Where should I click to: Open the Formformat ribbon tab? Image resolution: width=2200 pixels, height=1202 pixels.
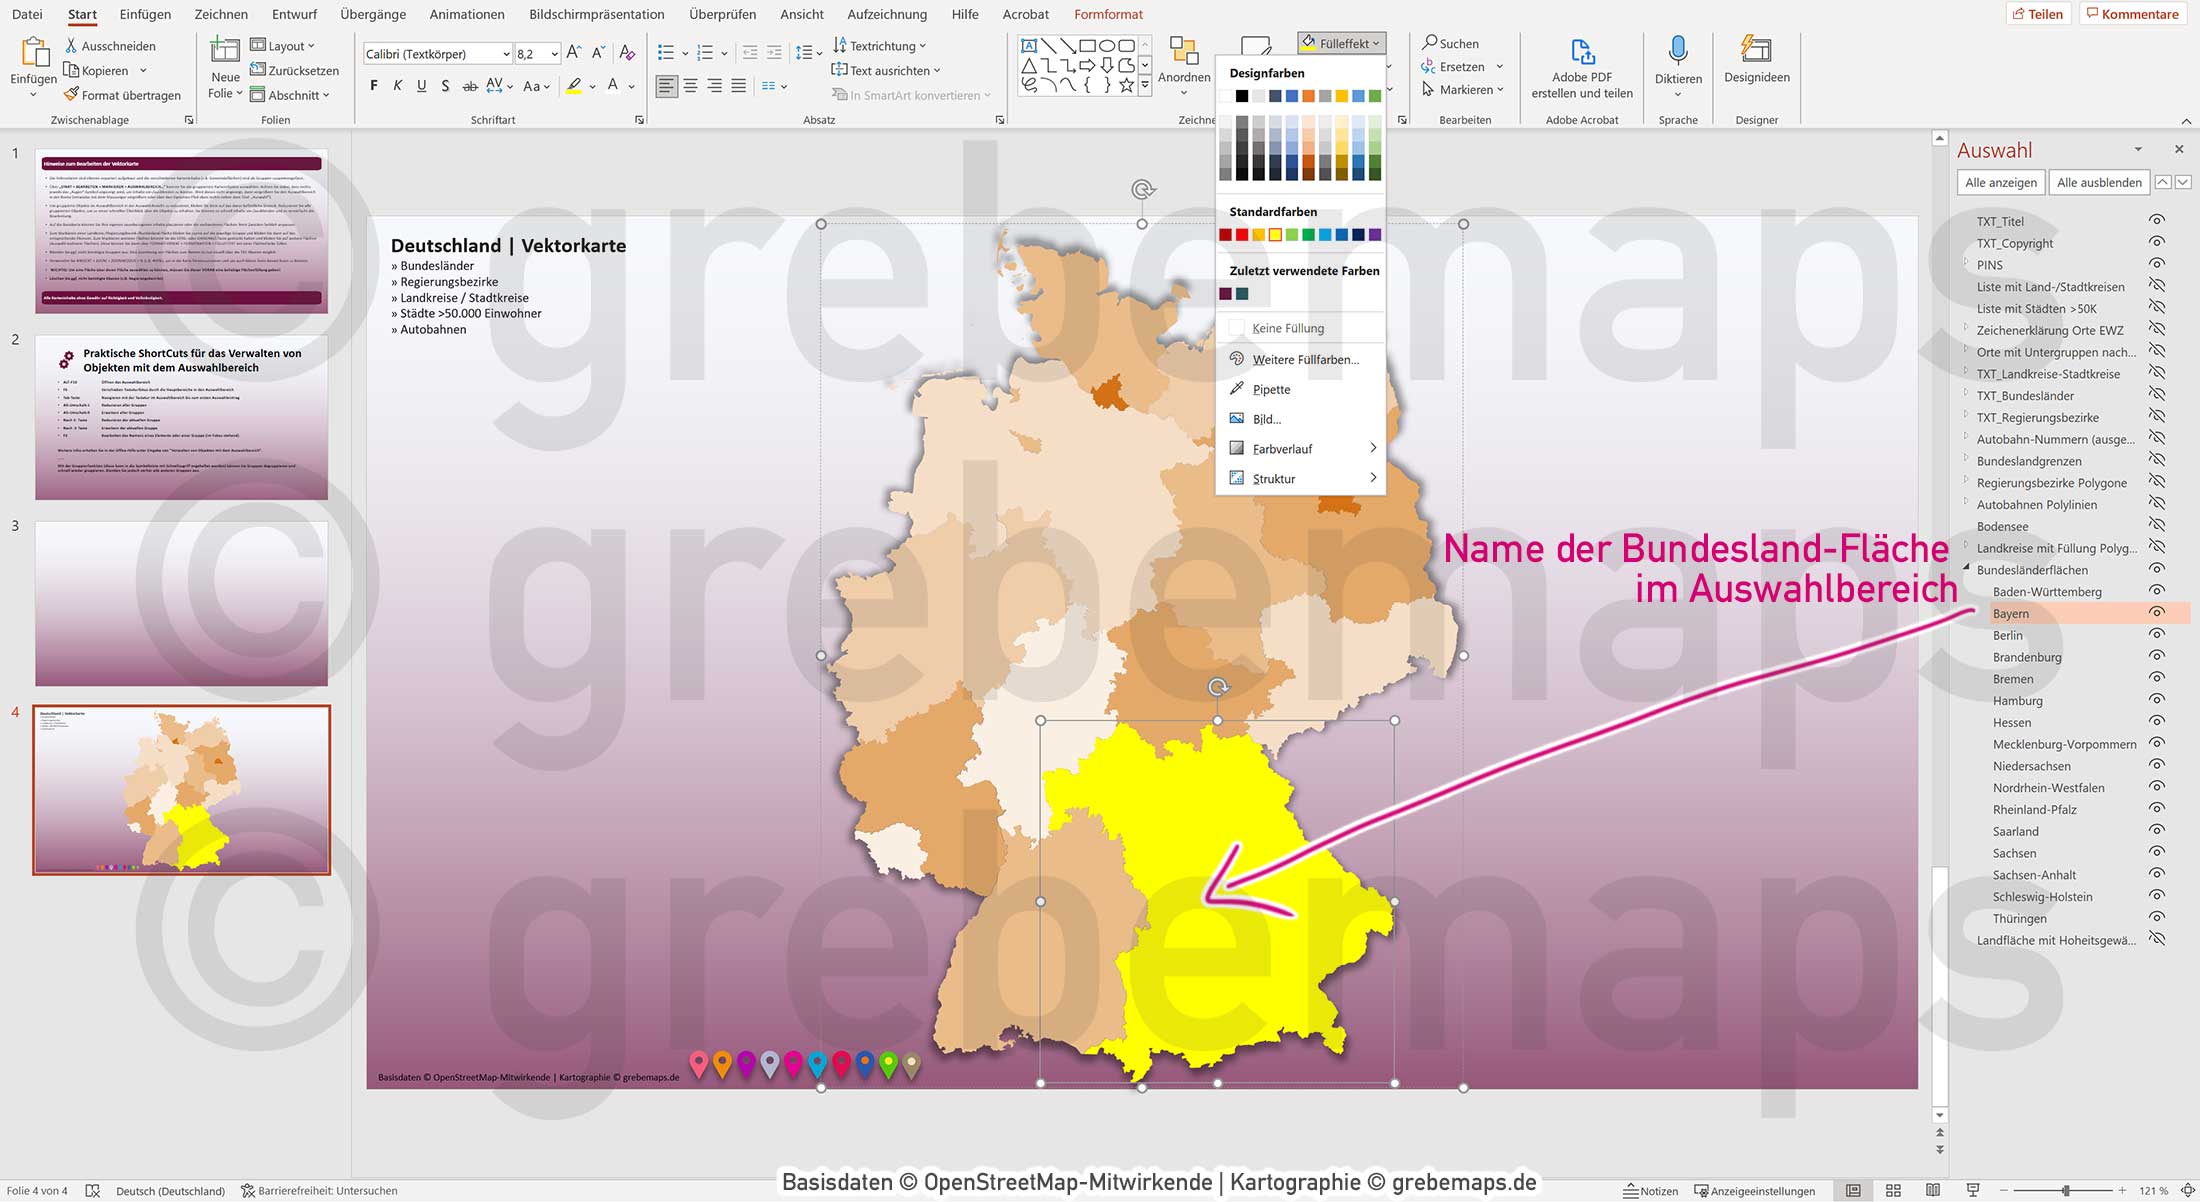pyautogui.click(x=1108, y=14)
